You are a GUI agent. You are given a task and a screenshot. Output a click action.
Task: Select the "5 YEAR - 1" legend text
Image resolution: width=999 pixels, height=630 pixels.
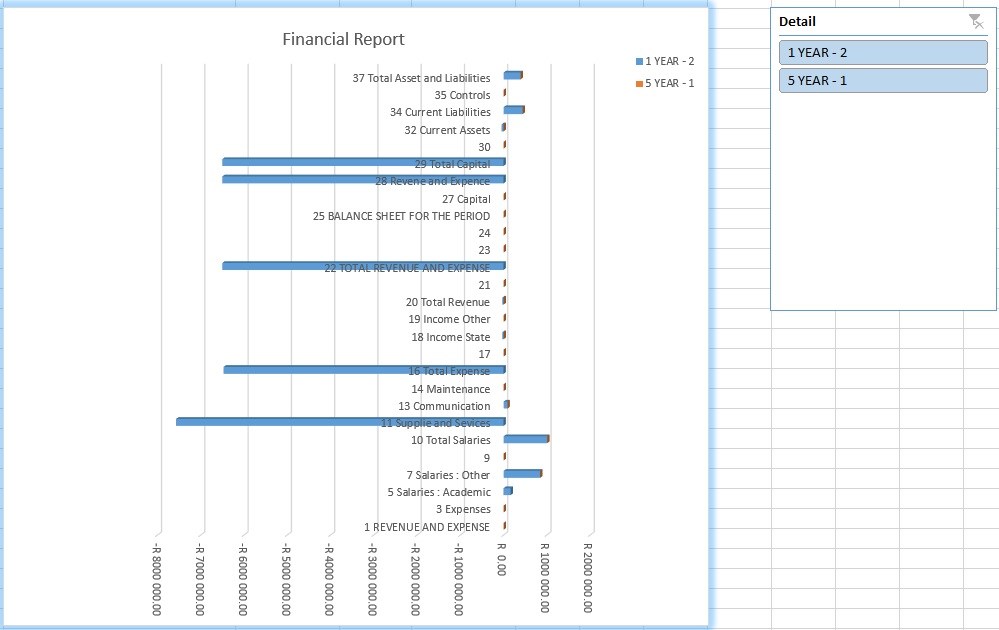669,84
